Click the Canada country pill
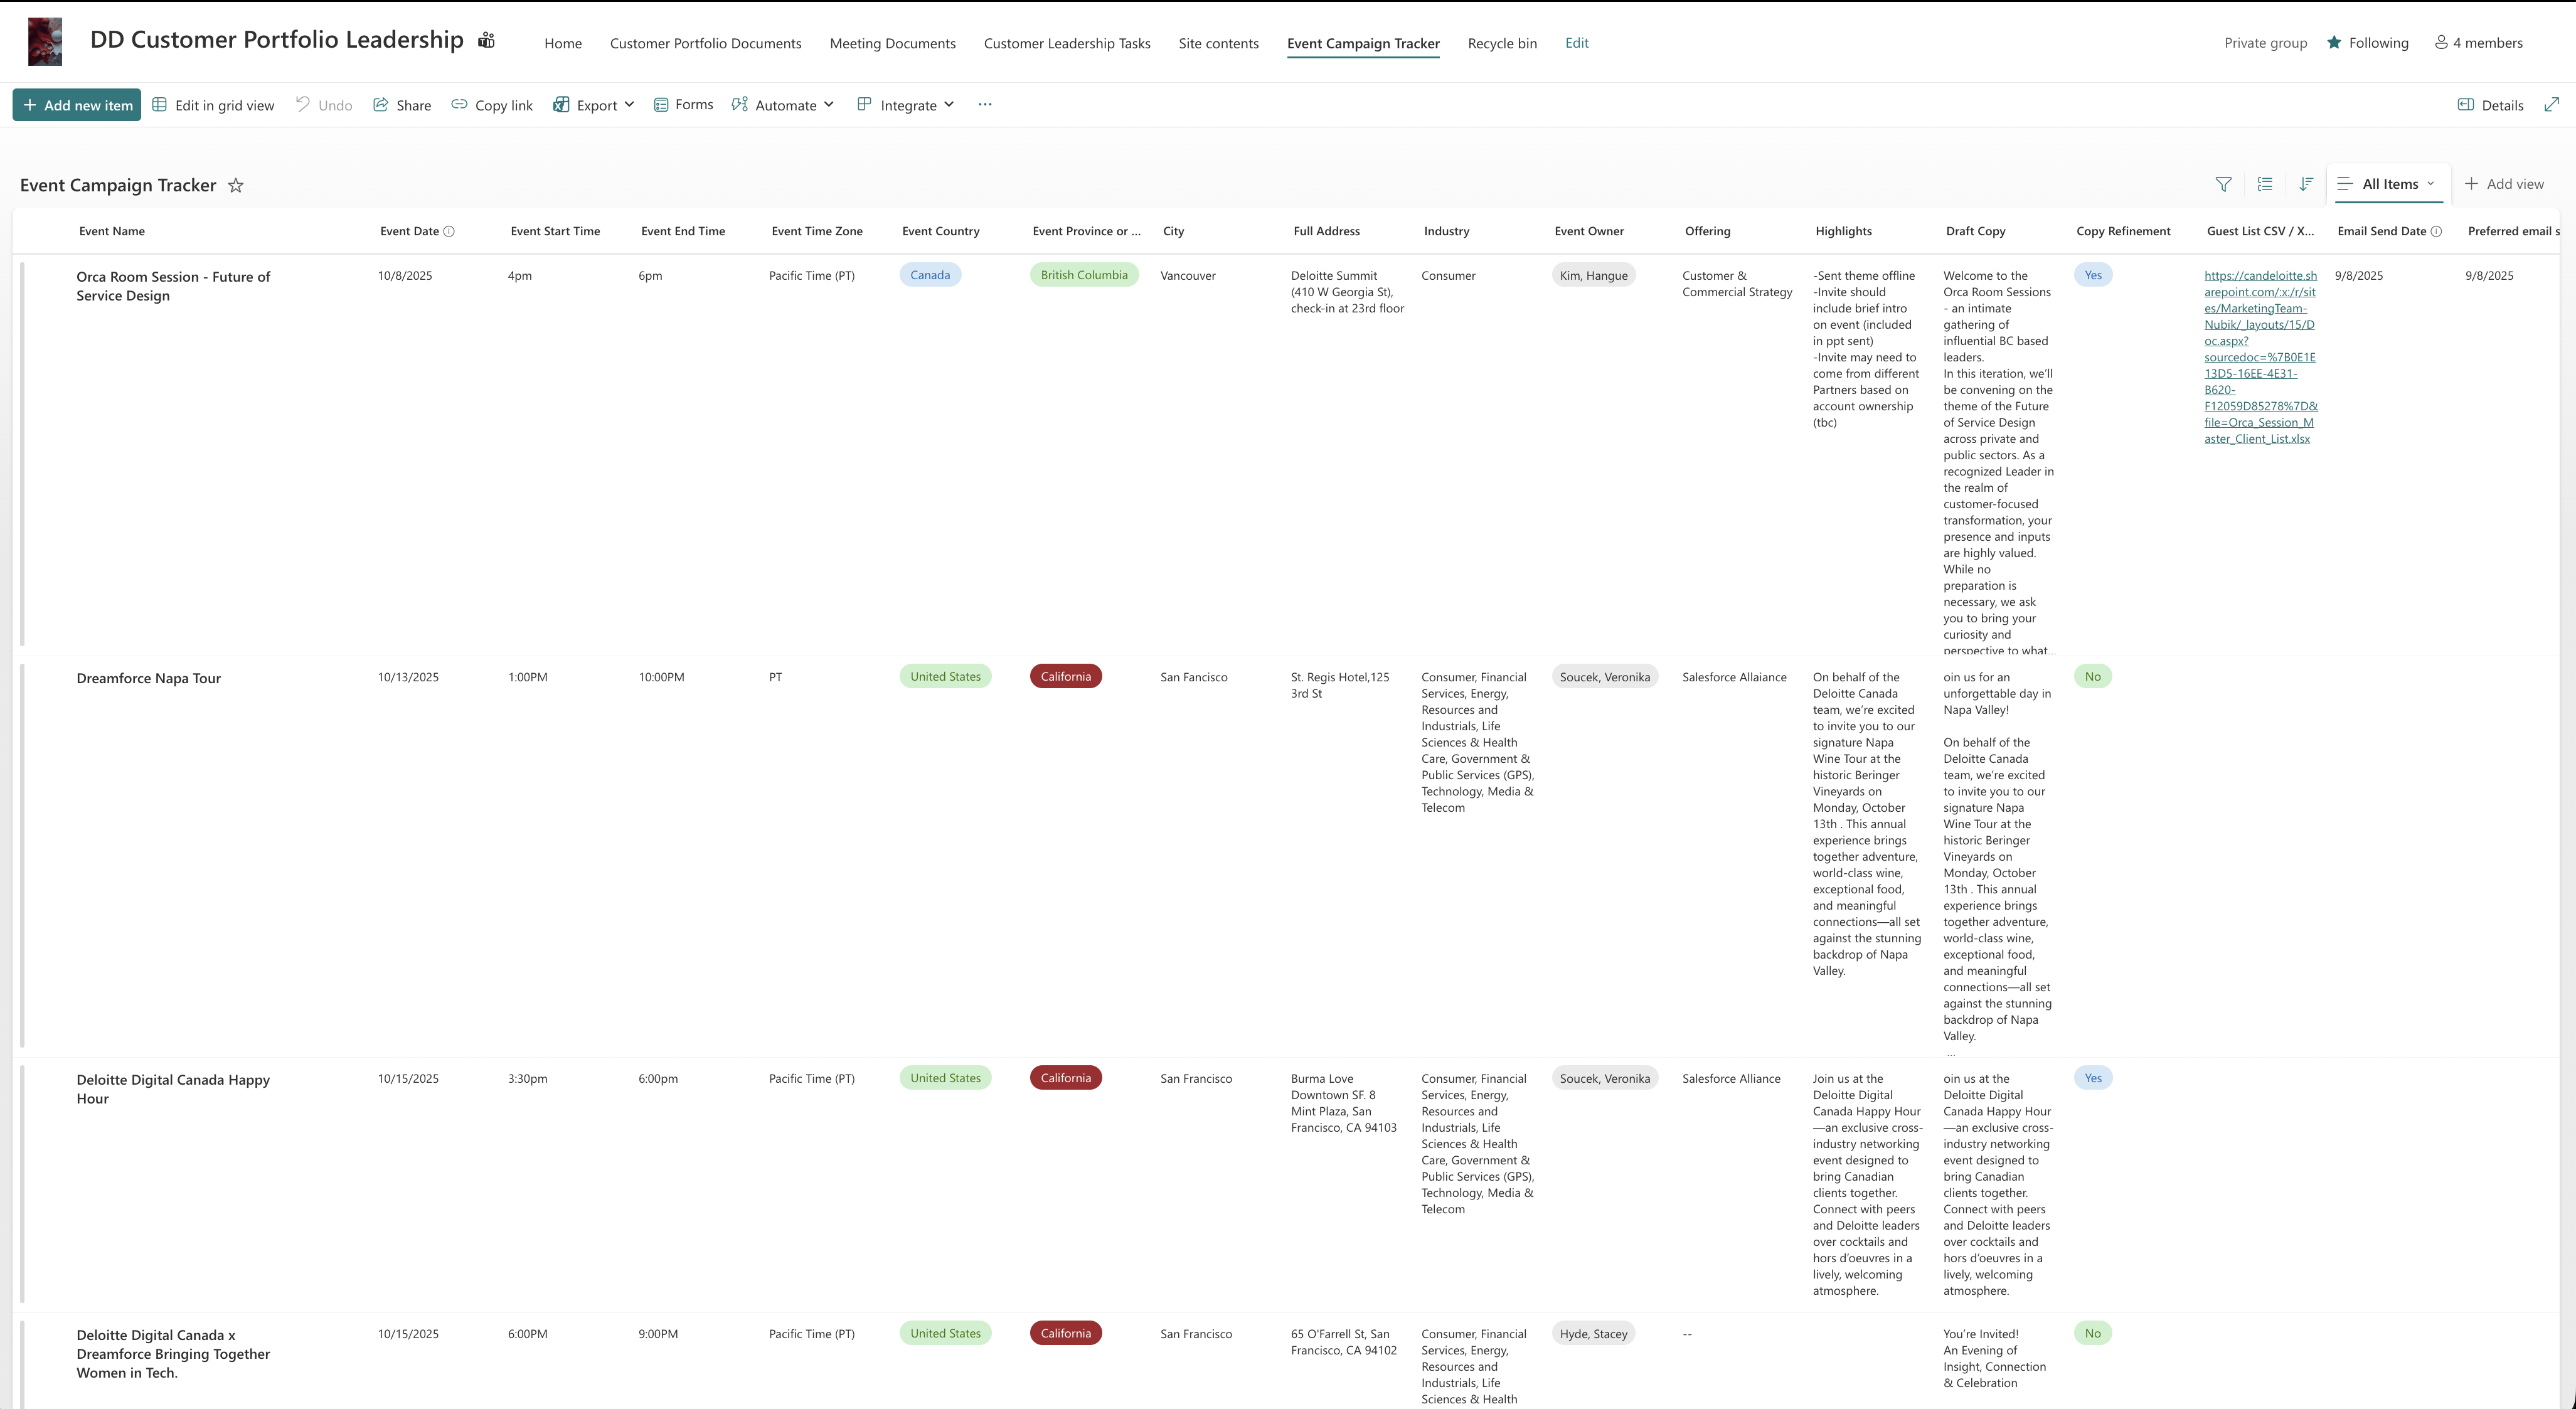Screen dimensions: 2576x1409 tap(930, 275)
